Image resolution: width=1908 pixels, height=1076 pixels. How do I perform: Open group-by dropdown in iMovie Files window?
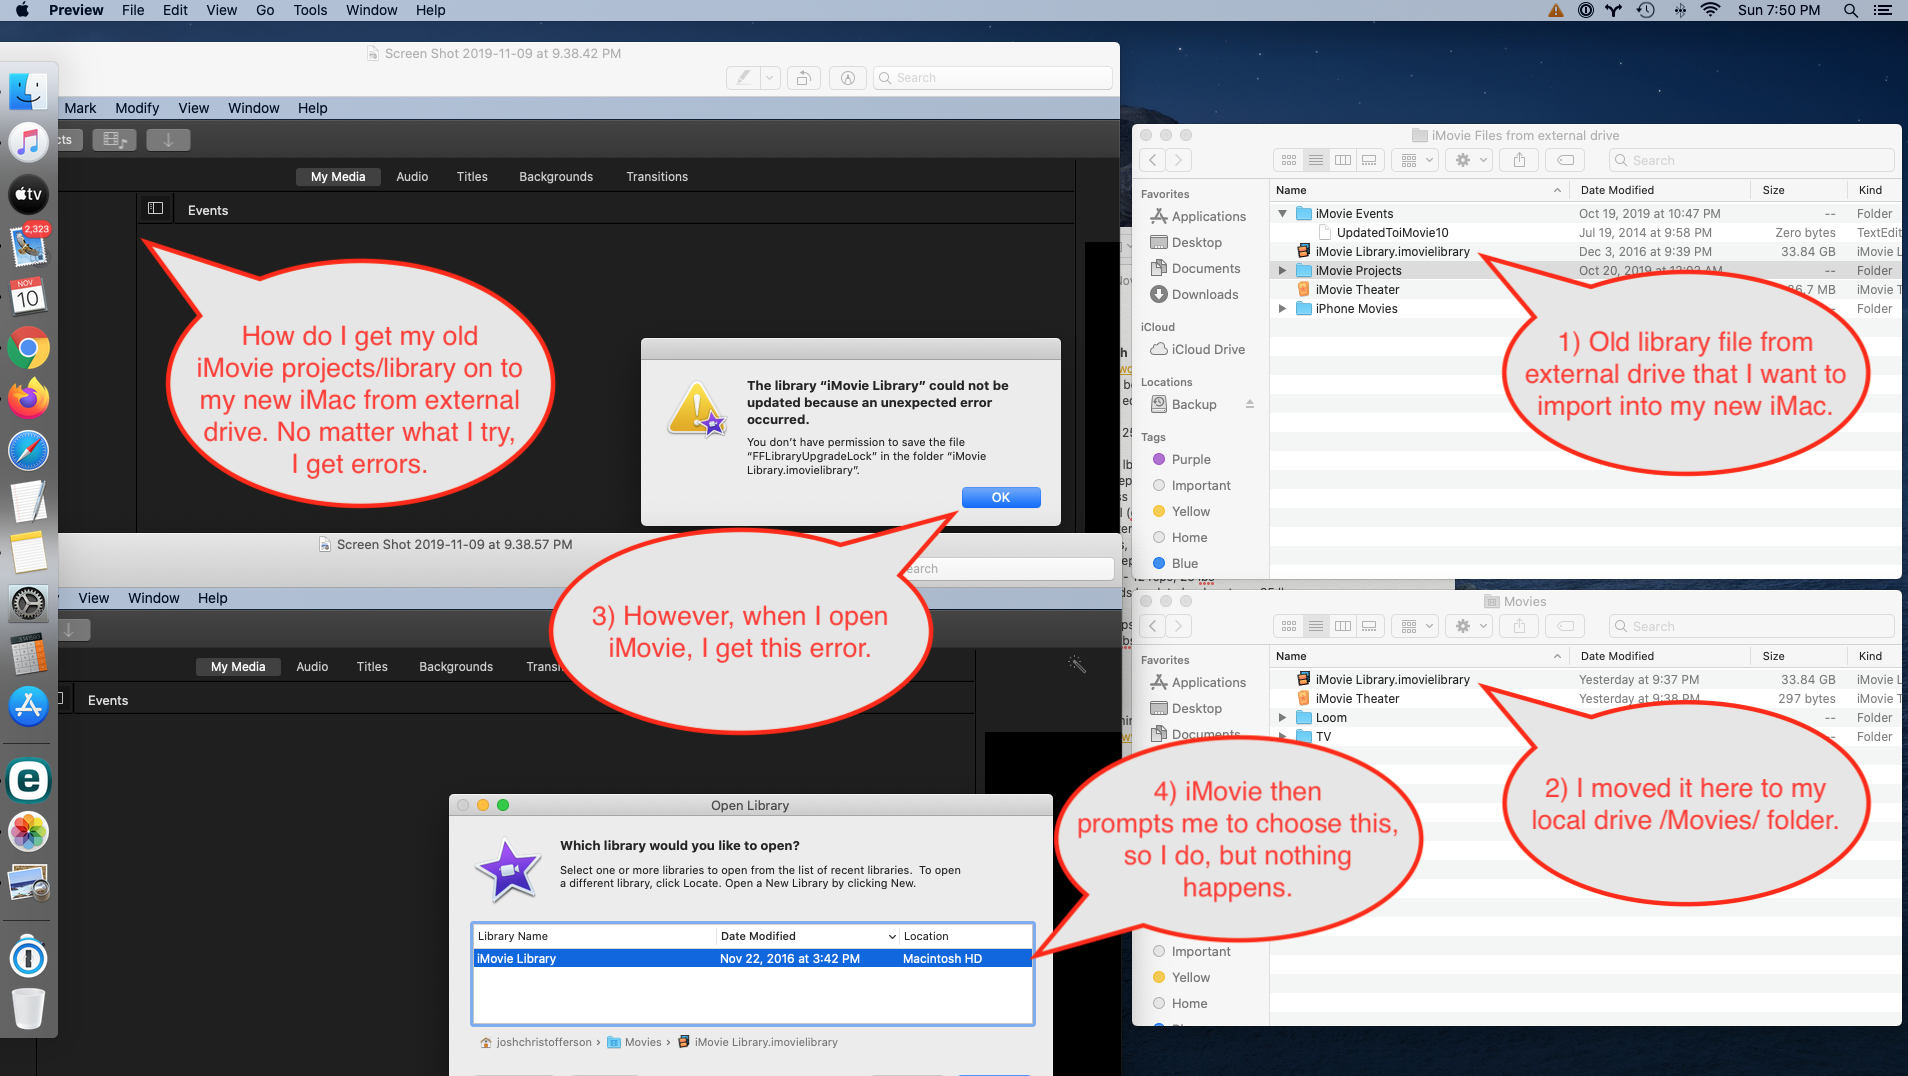(x=1417, y=160)
